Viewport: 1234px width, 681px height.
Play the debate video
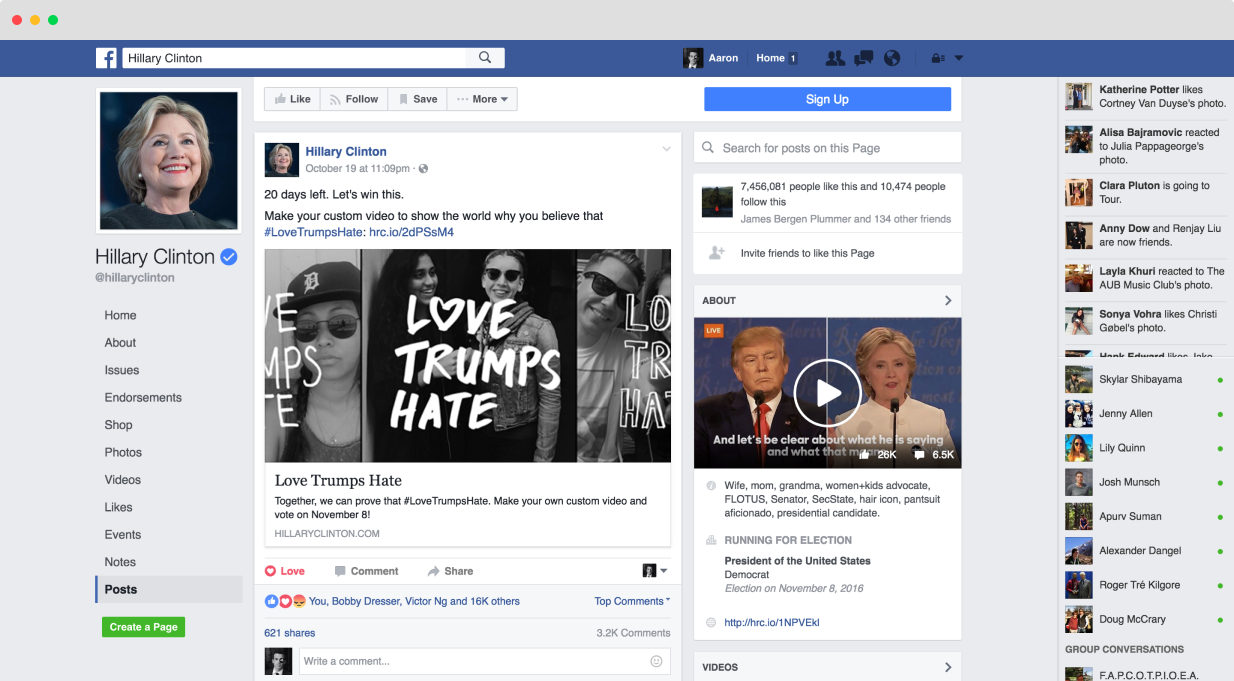click(827, 393)
